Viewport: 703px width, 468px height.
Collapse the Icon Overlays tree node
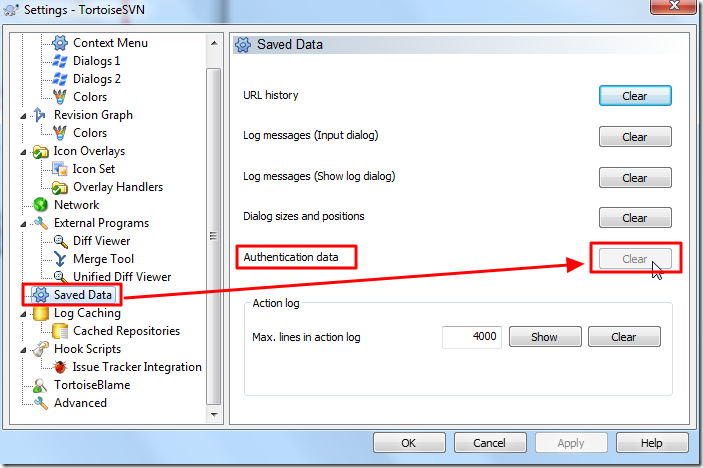[x=23, y=152]
